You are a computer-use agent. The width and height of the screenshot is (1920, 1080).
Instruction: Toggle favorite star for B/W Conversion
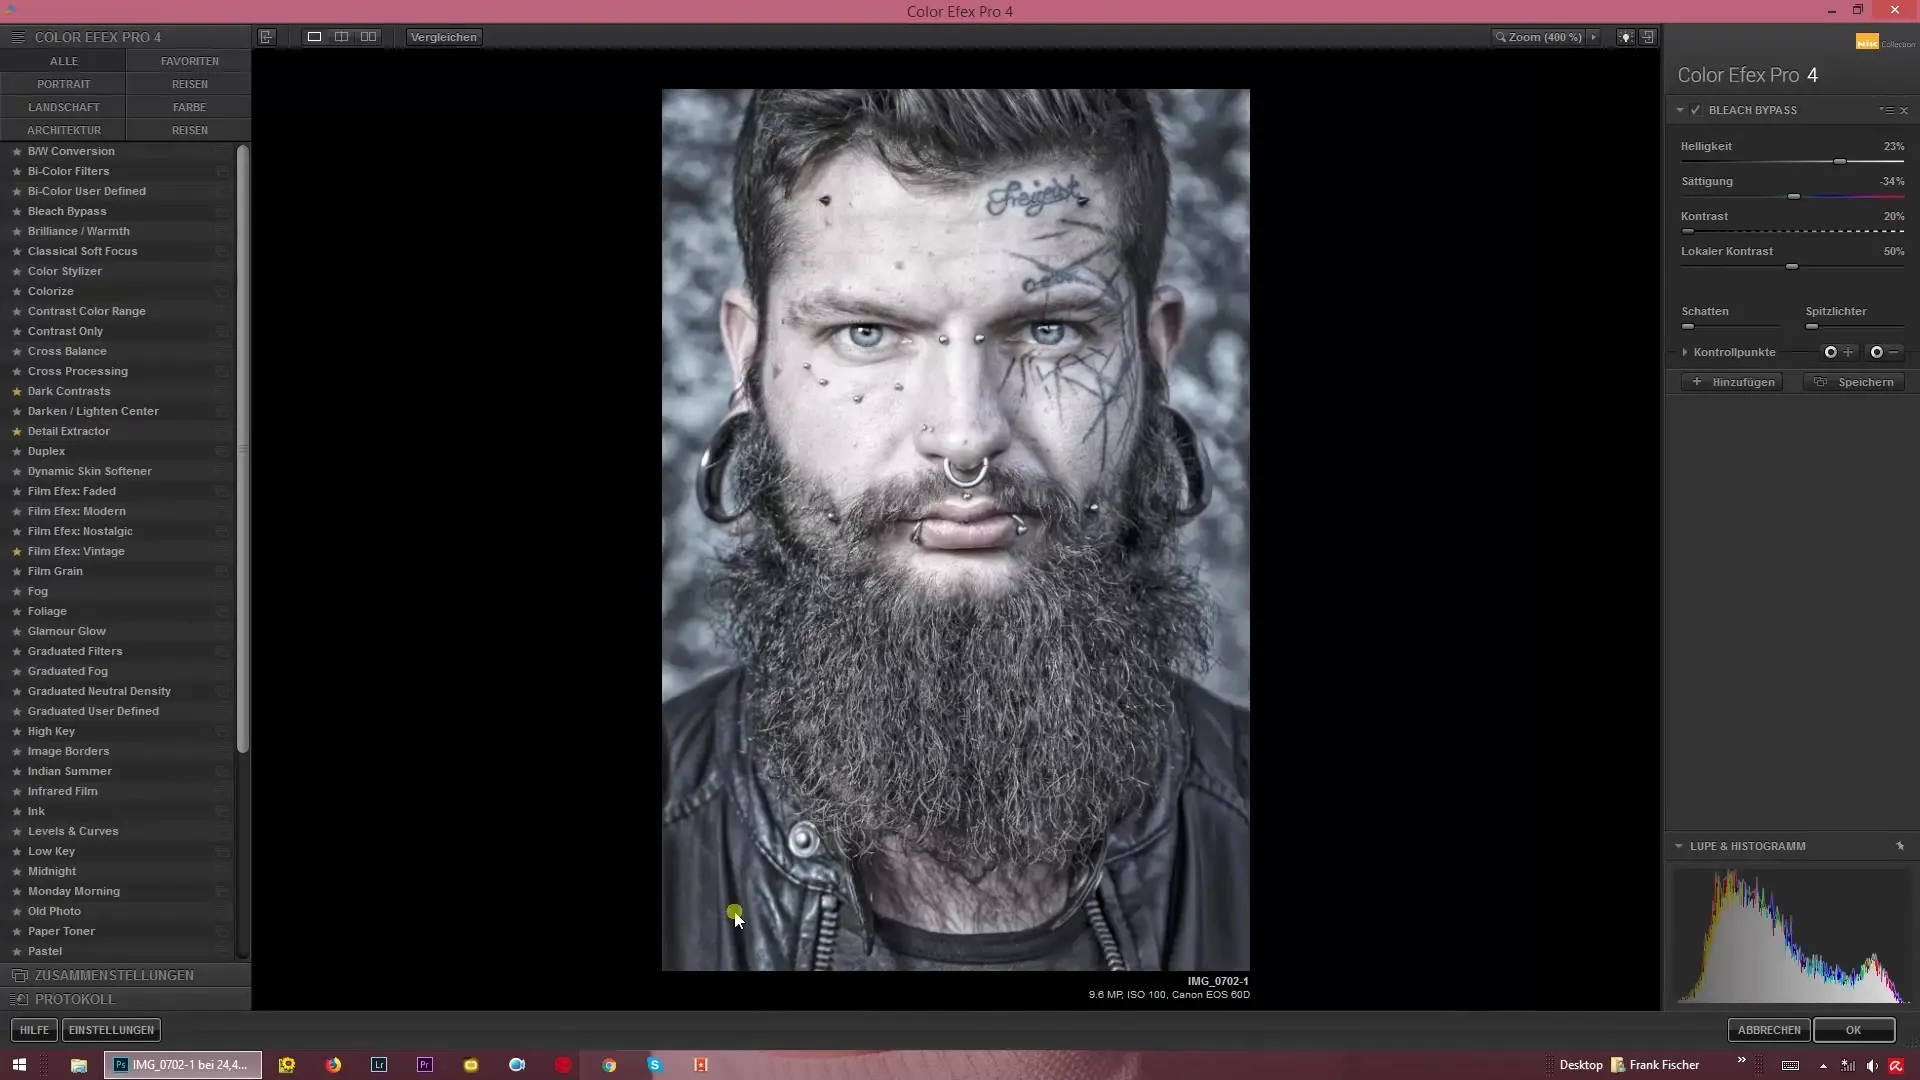16,151
